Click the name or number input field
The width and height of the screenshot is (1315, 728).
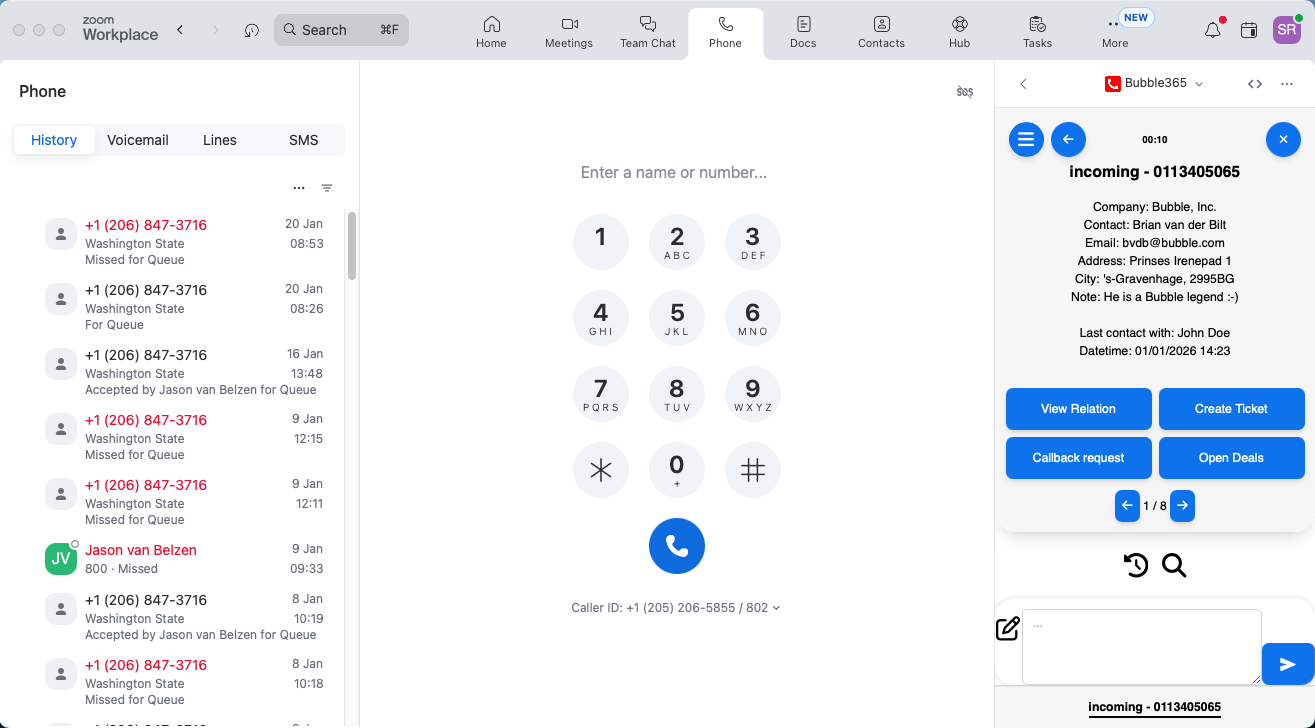pos(674,173)
